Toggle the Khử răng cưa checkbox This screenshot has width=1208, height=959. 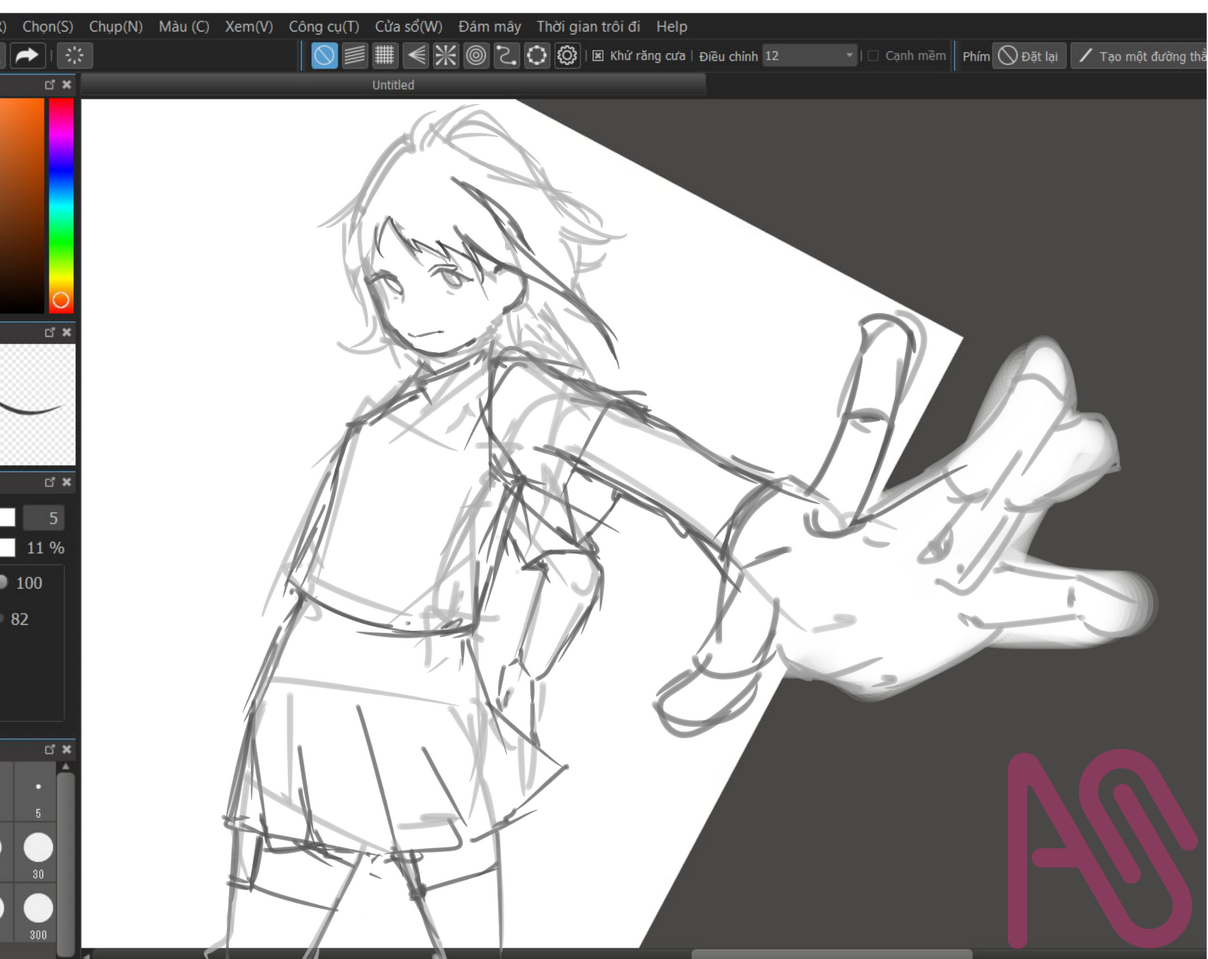point(598,56)
